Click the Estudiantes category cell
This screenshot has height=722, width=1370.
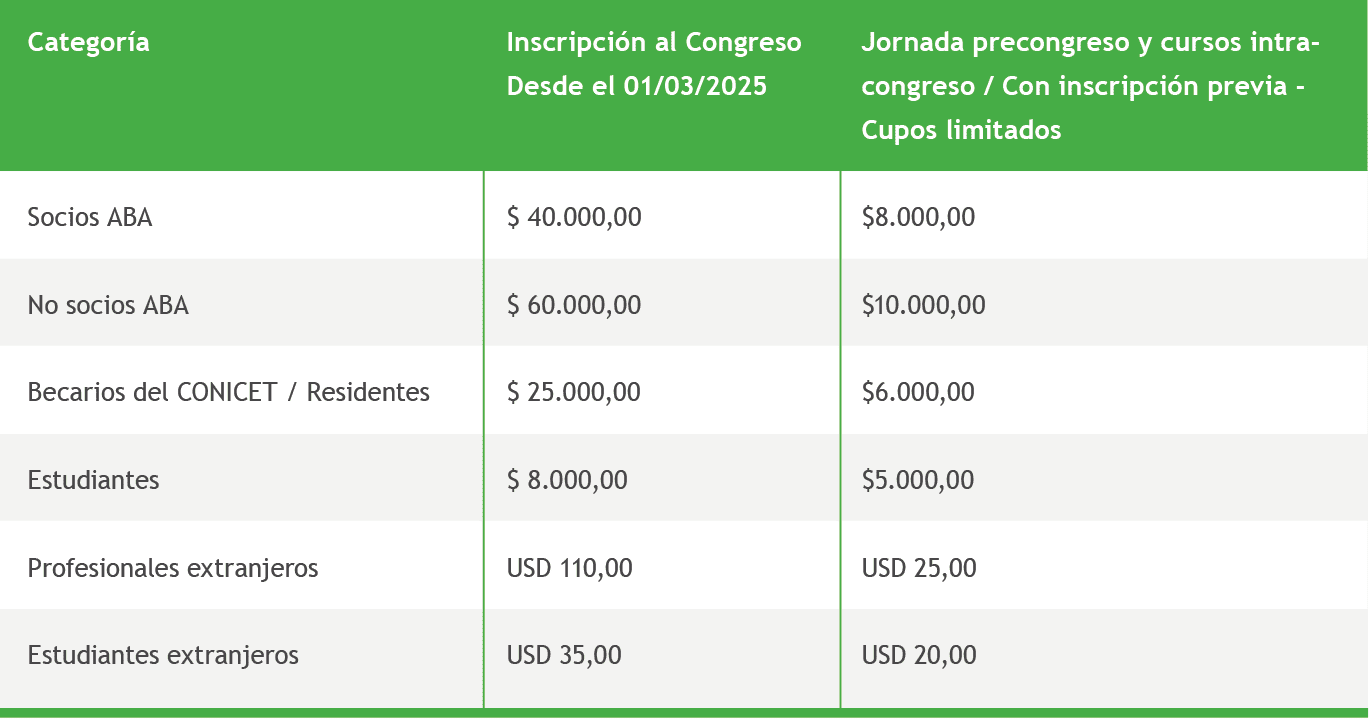pos(94,480)
